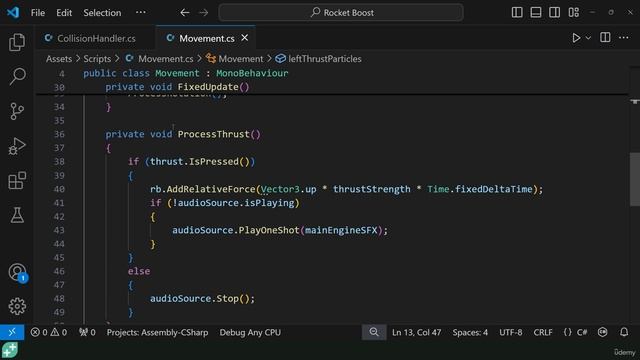Switch to the CollisionHandler.cs tab

pos(96,38)
